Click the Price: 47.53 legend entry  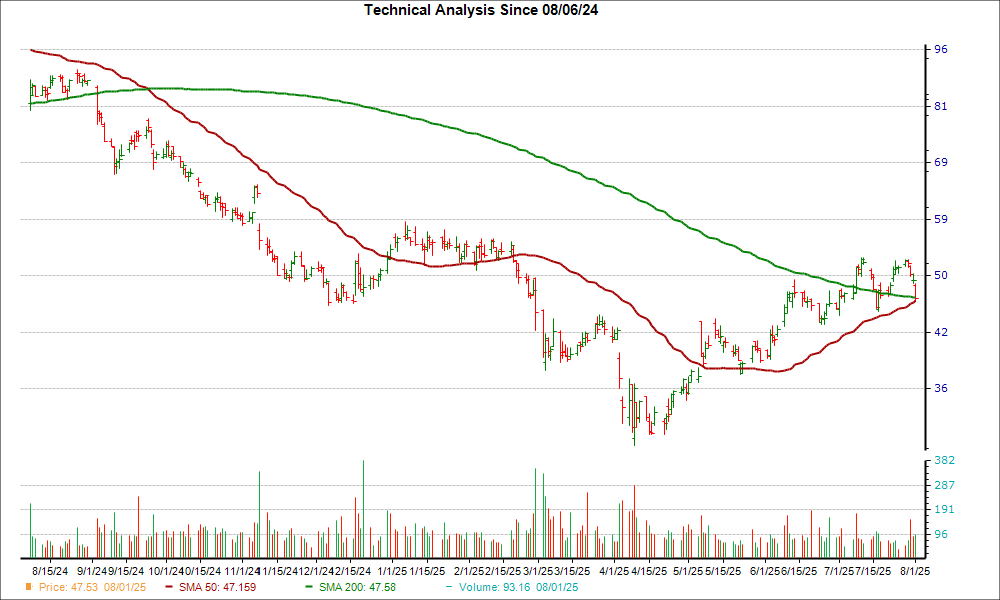click(x=92, y=587)
